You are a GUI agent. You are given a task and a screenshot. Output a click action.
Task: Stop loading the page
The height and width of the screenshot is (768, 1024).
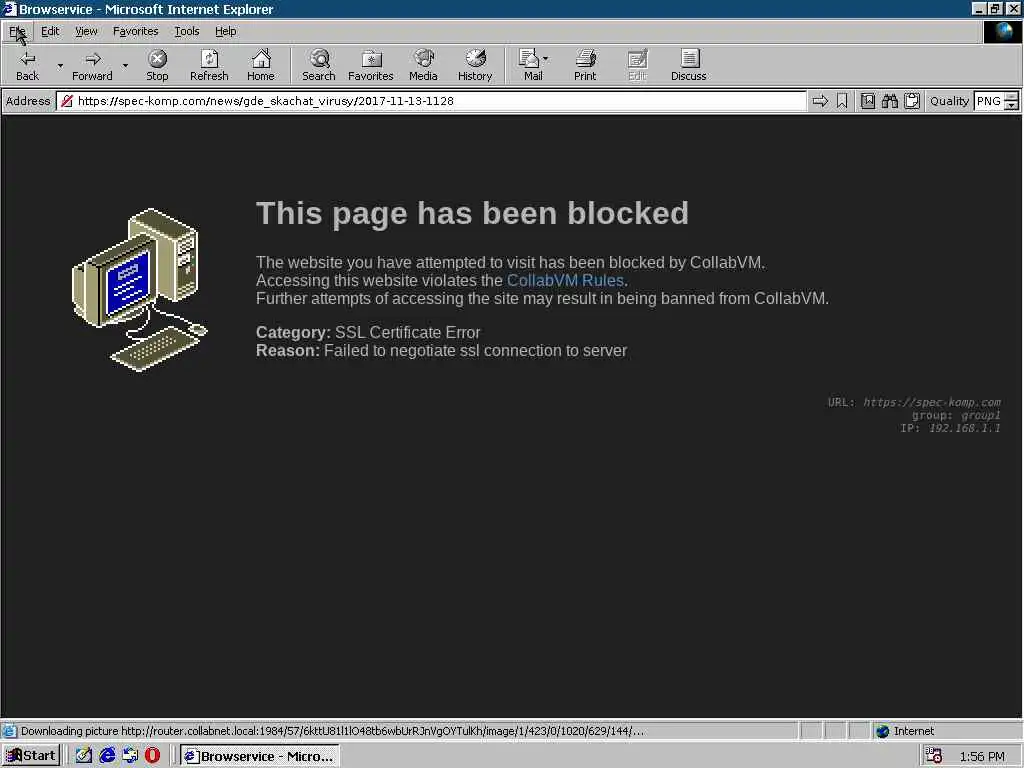pyautogui.click(x=157, y=65)
